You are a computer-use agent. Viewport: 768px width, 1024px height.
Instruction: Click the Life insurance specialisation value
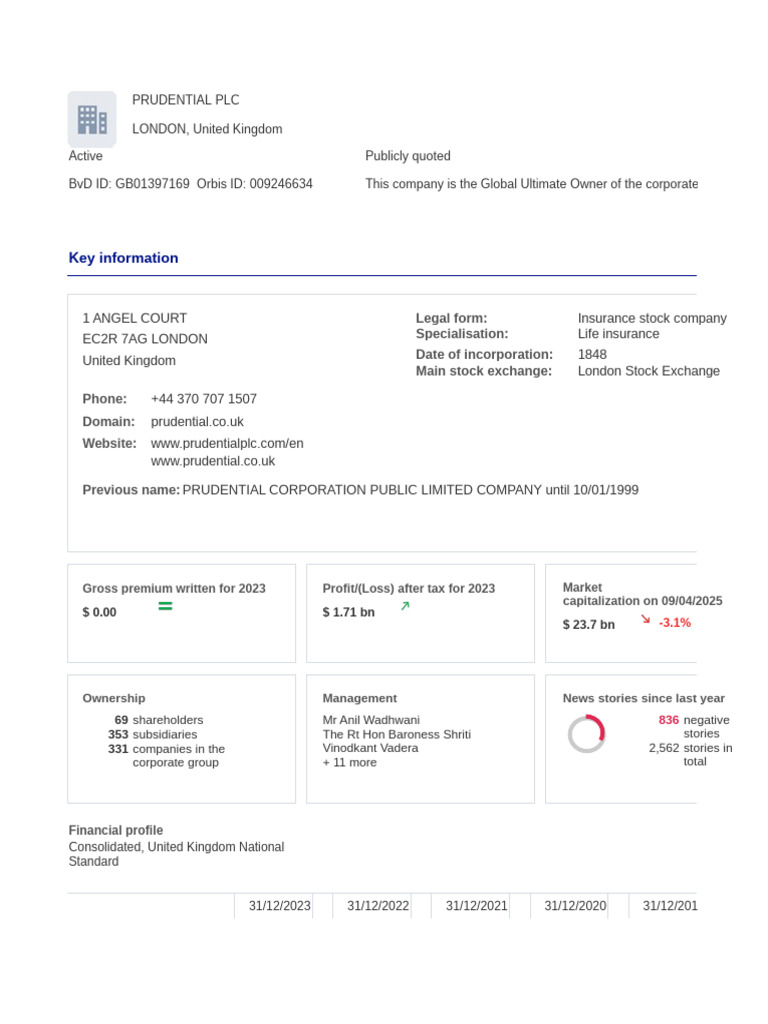click(618, 334)
